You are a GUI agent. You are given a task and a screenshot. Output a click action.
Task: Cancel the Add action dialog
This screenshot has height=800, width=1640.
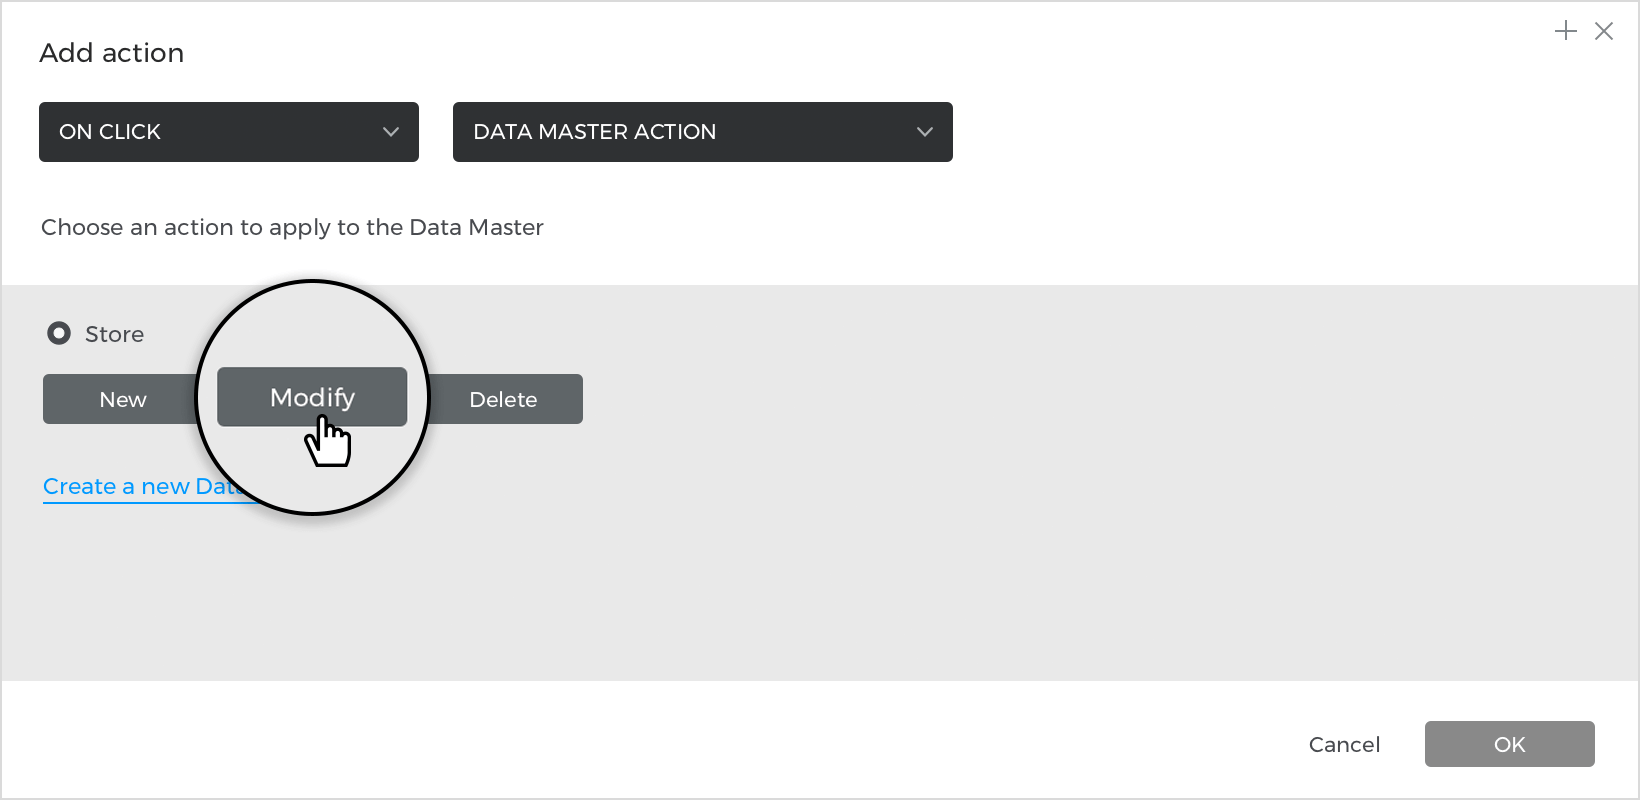[1344, 744]
